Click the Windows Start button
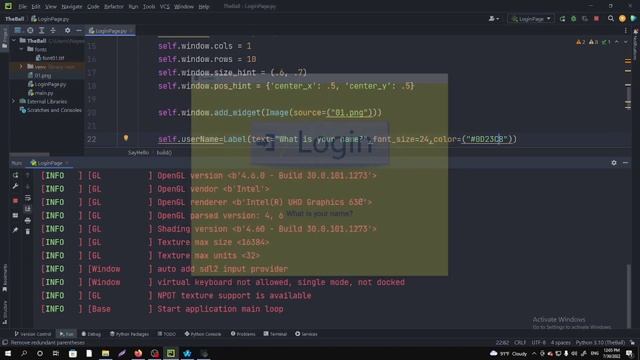The image size is (640, 360). coord(8,353)
